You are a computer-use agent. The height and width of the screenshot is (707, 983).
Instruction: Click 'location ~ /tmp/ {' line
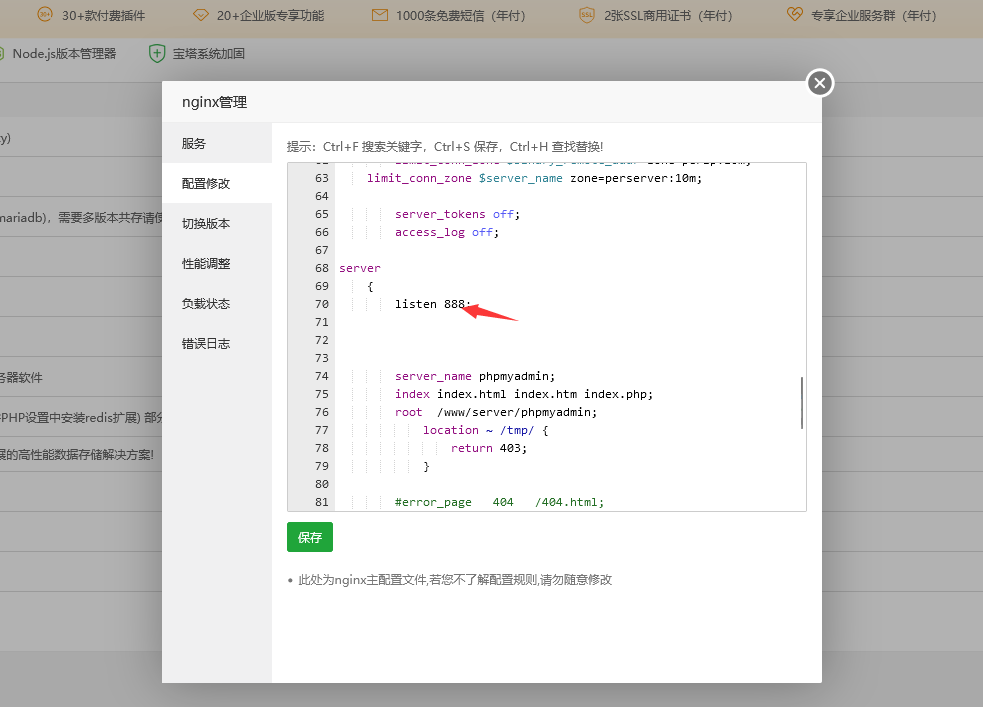(486, 430)
